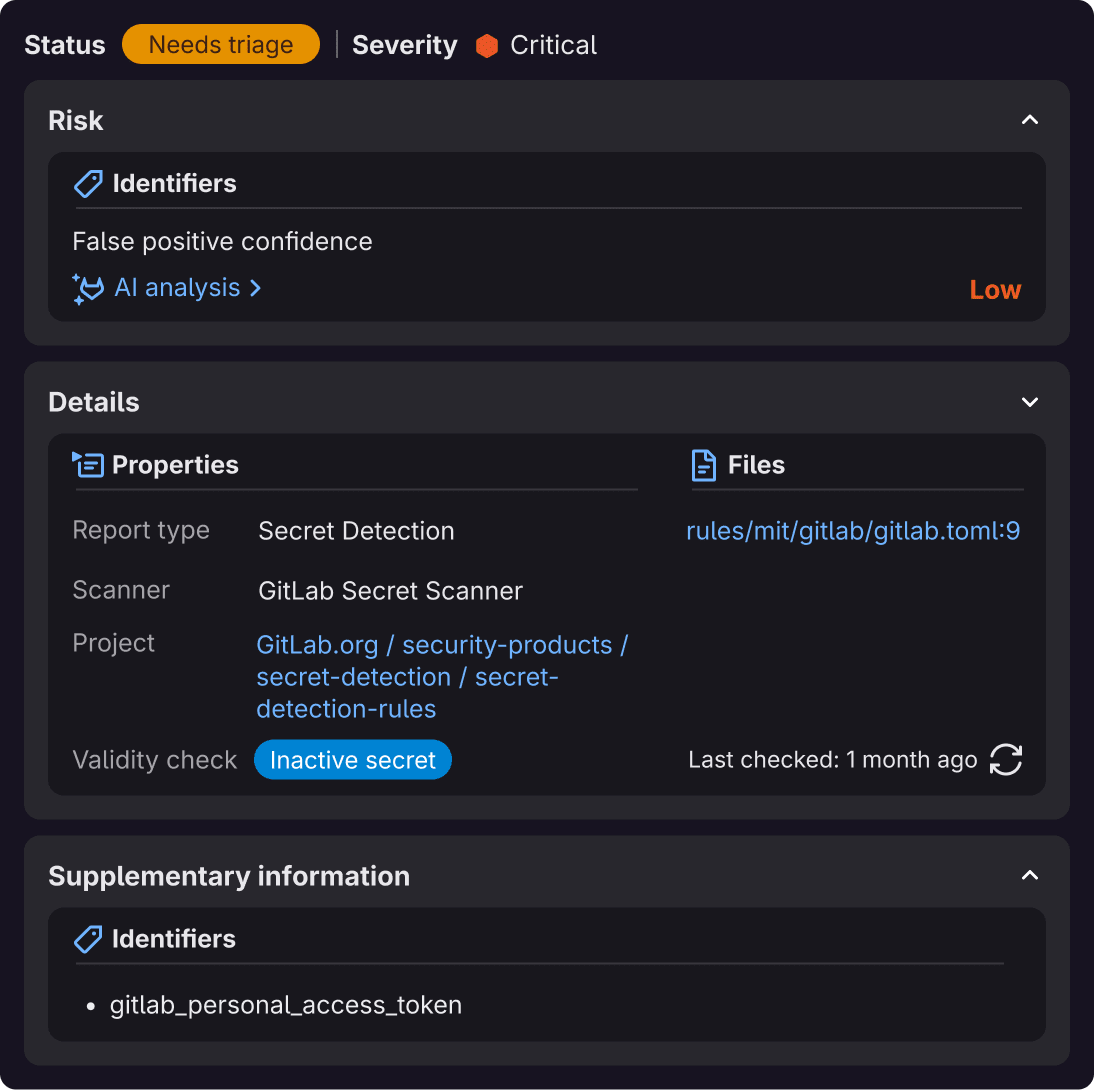The width and height of the screenshot is (1094, 1090).
Task: Click the Secret Detection report type value
Action: (x=356, y=531)
